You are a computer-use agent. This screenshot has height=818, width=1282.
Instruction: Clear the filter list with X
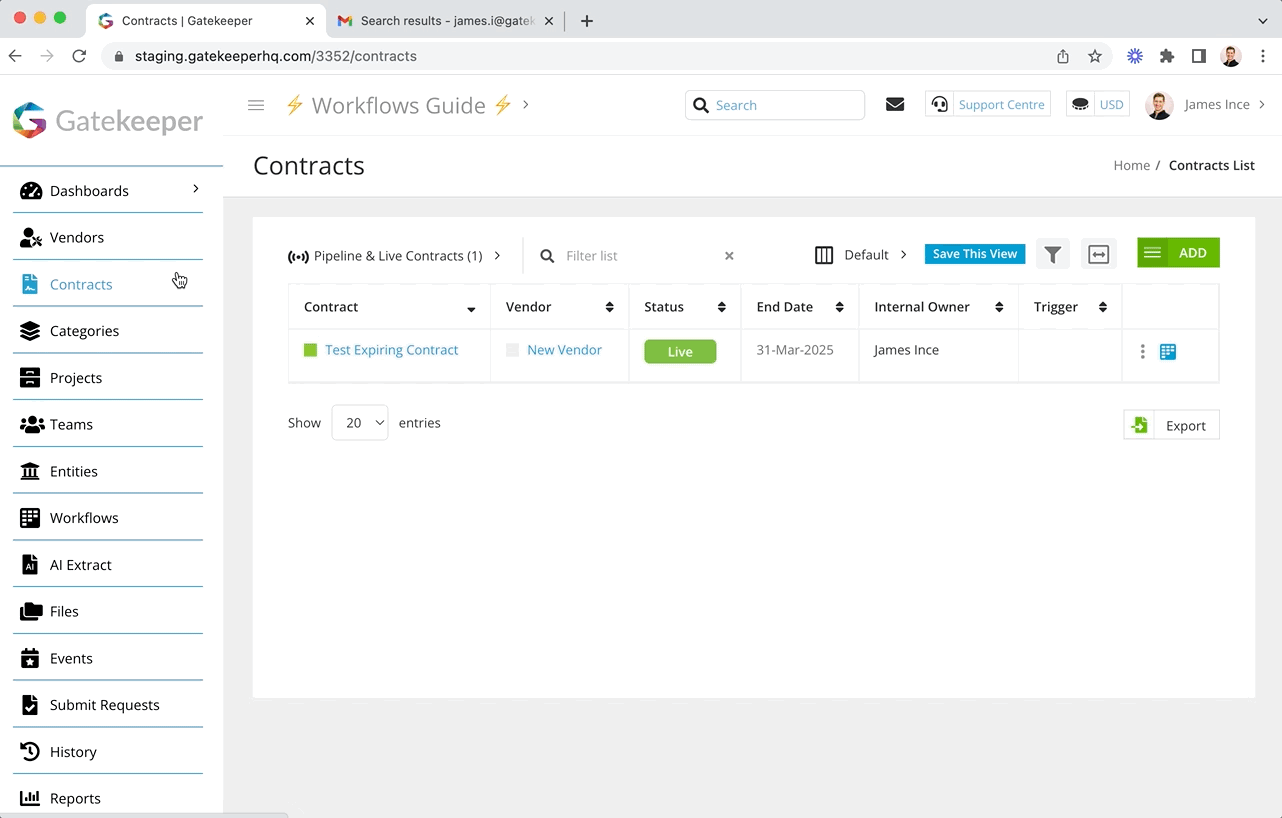coord(729,256)
